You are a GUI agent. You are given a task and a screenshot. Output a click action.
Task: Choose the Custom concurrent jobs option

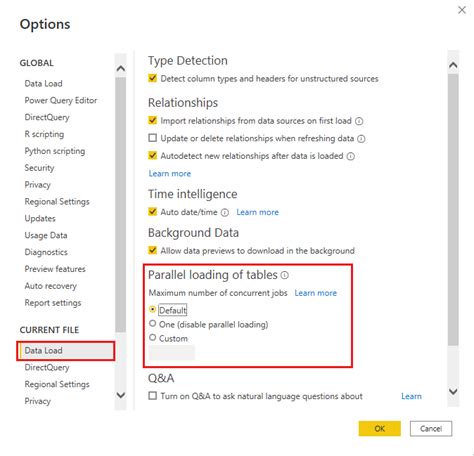[x=153, y=337]
